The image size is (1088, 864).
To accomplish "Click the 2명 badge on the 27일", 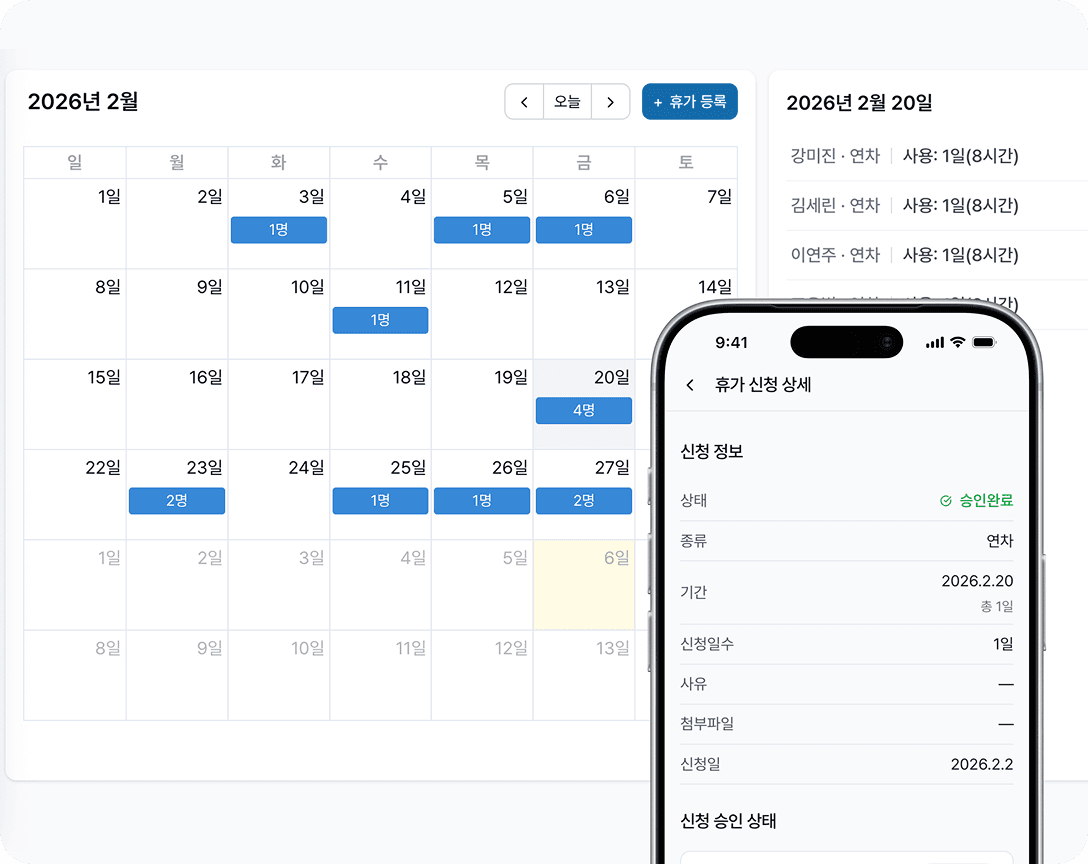I will [584, 501].
